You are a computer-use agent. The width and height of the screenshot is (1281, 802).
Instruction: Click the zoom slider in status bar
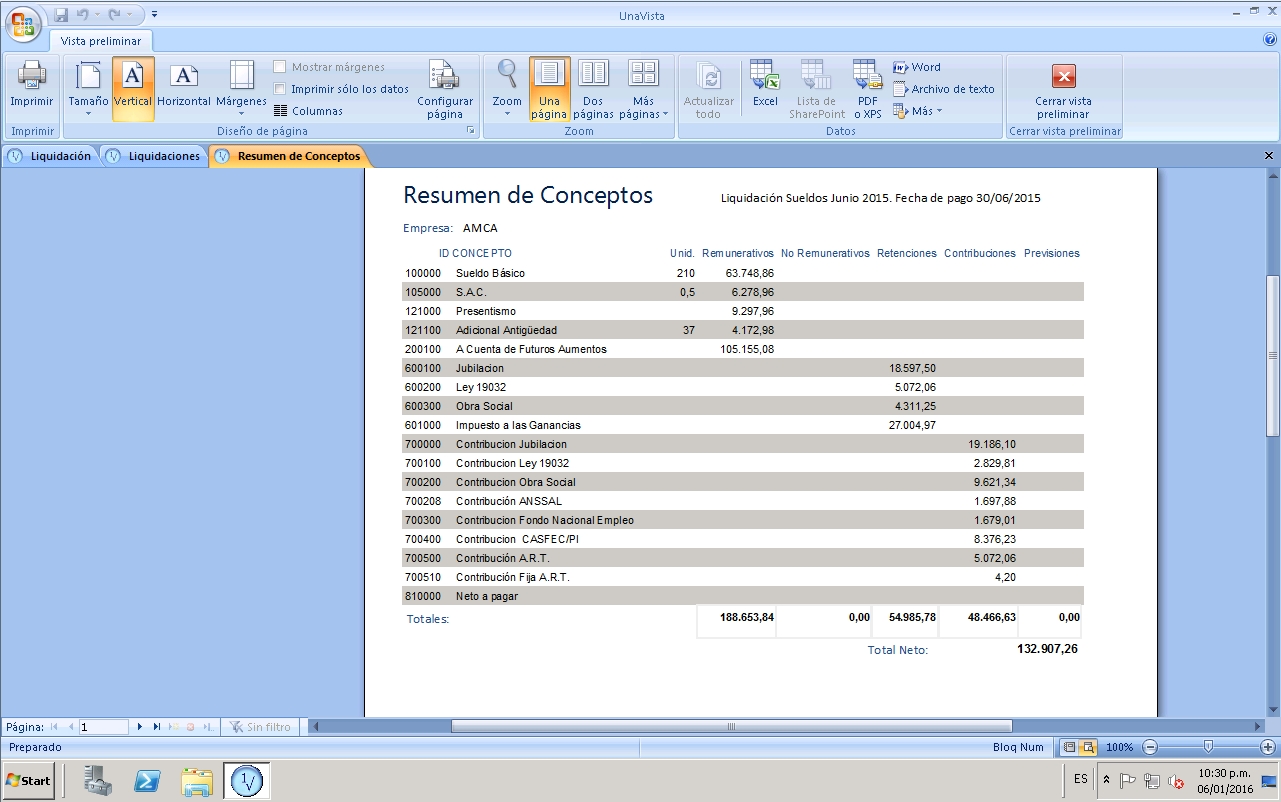[x=1208, y=747]
